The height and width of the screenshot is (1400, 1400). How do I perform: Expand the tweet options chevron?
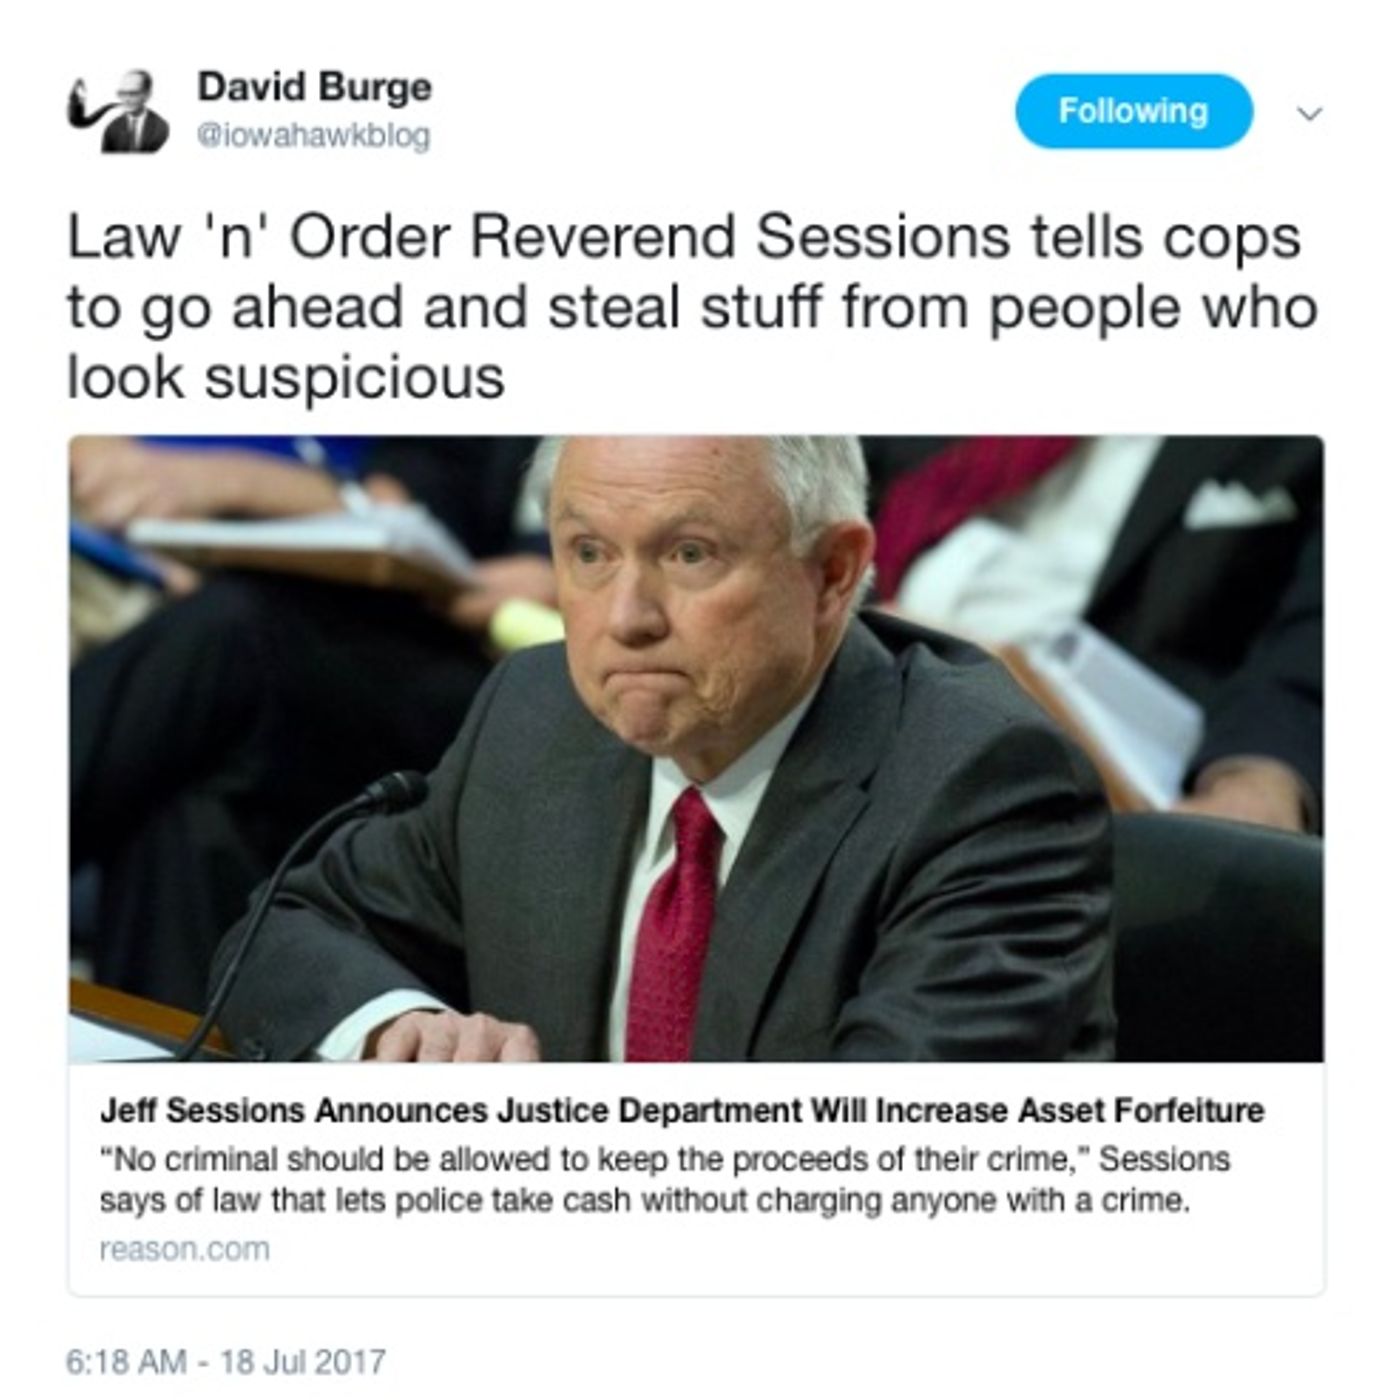[1309, 113]
